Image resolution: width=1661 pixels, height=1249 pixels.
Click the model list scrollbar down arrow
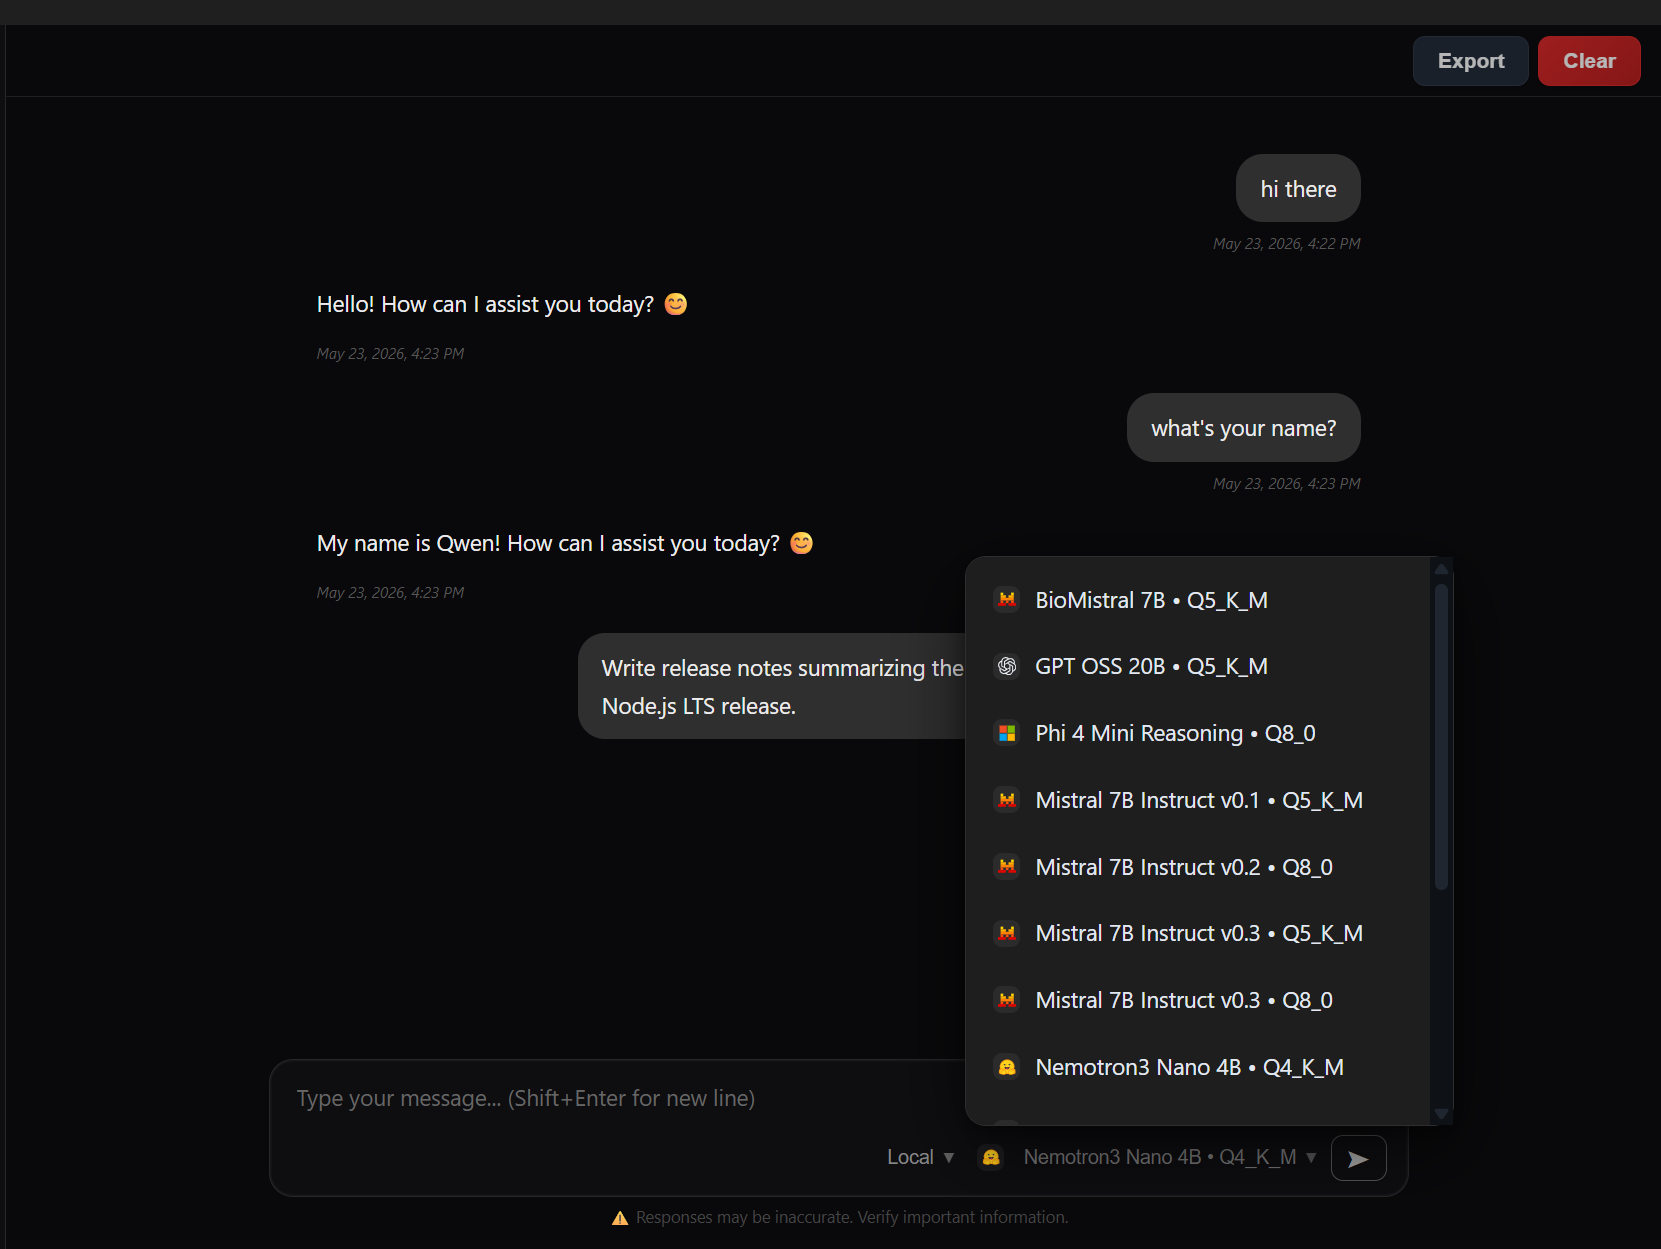[x=1441, y=1113]
